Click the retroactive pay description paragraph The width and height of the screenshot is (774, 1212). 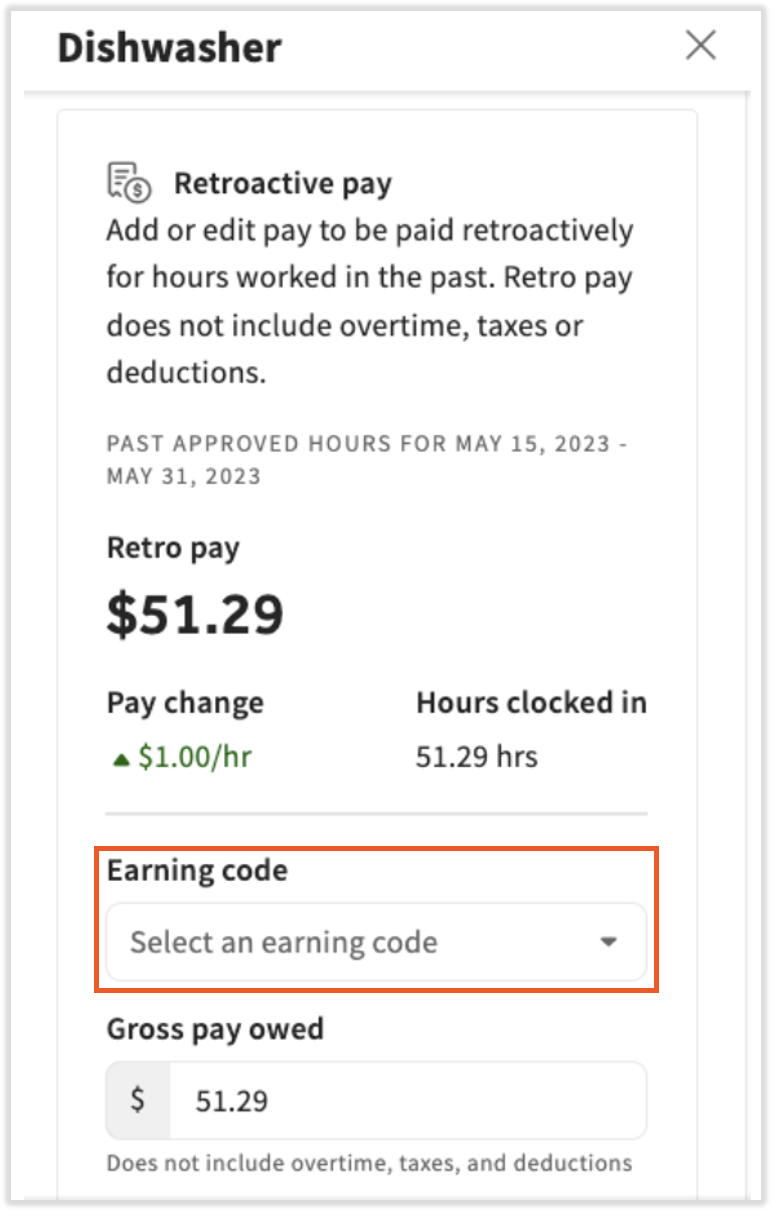tap(369, 302)
